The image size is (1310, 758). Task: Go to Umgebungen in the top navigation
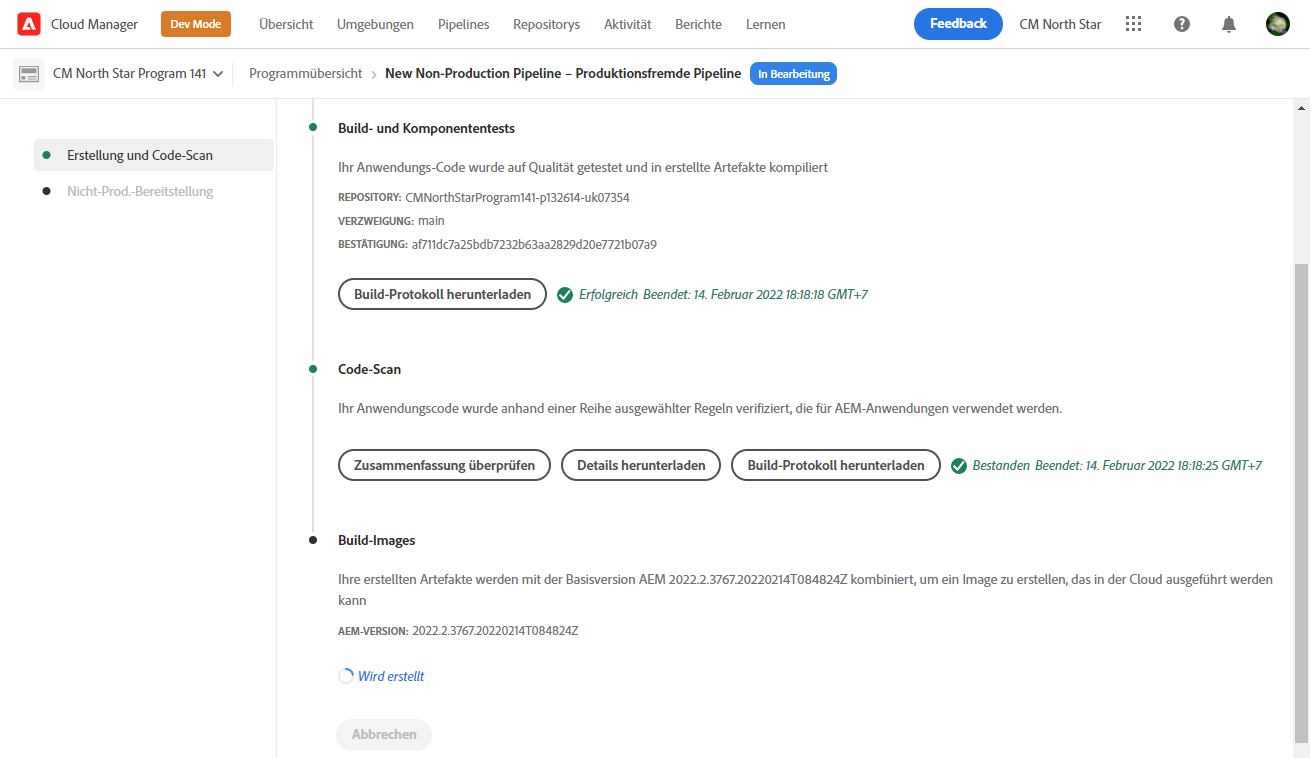375,24
